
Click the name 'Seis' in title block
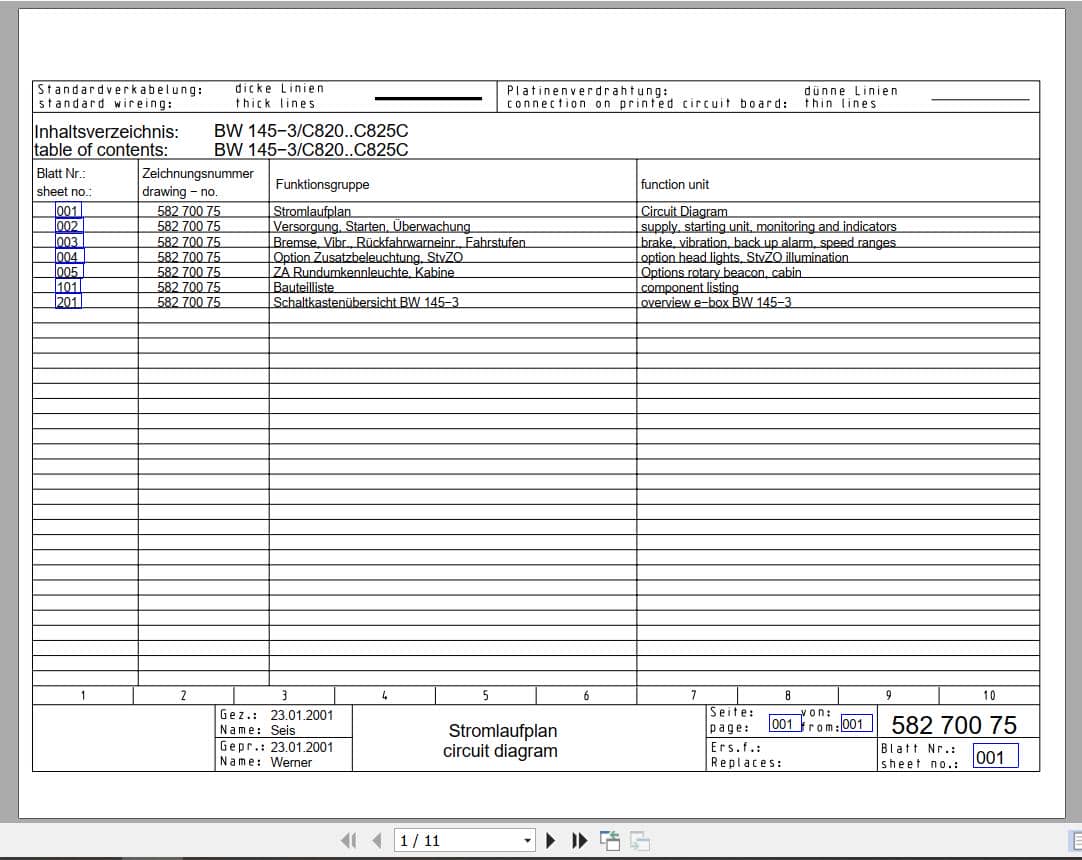[283, 730]
